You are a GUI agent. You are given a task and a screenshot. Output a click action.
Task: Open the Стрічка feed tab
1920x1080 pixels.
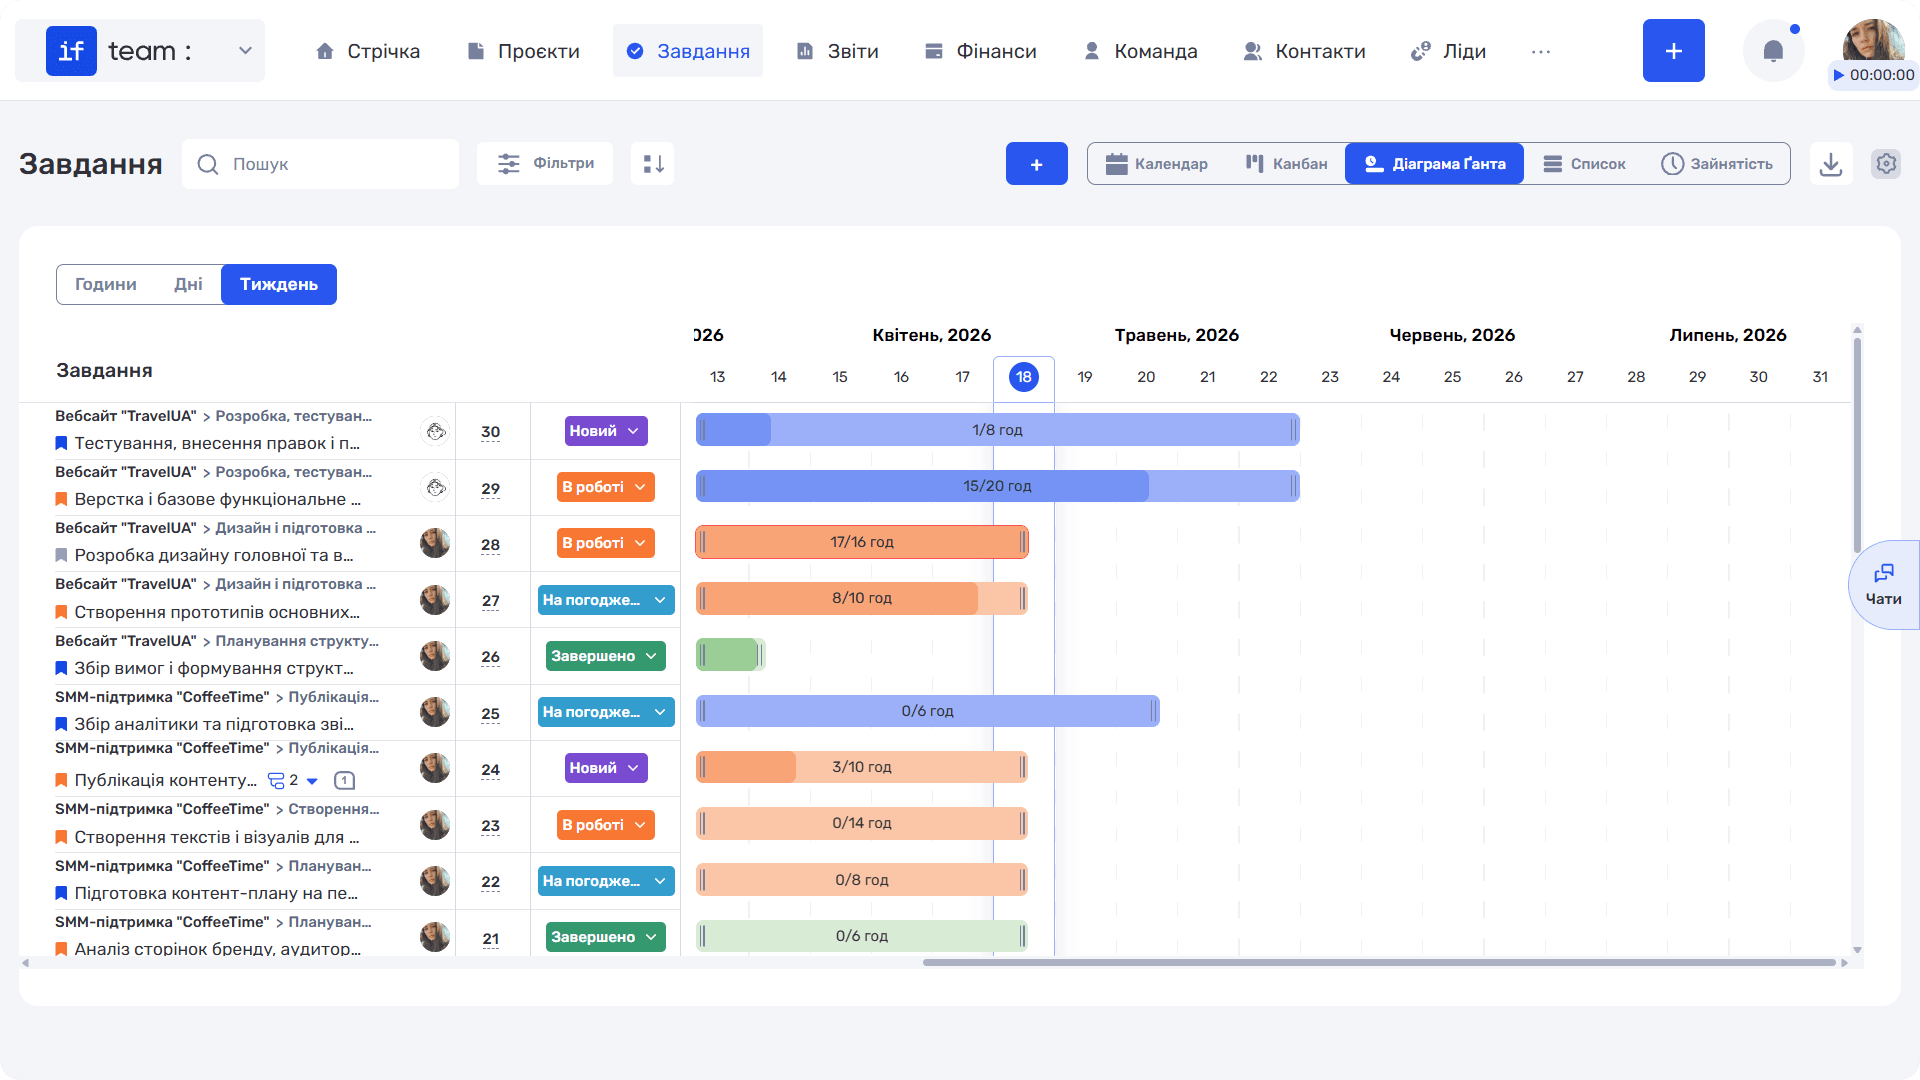pyautogui.click(x=367, y=51)
